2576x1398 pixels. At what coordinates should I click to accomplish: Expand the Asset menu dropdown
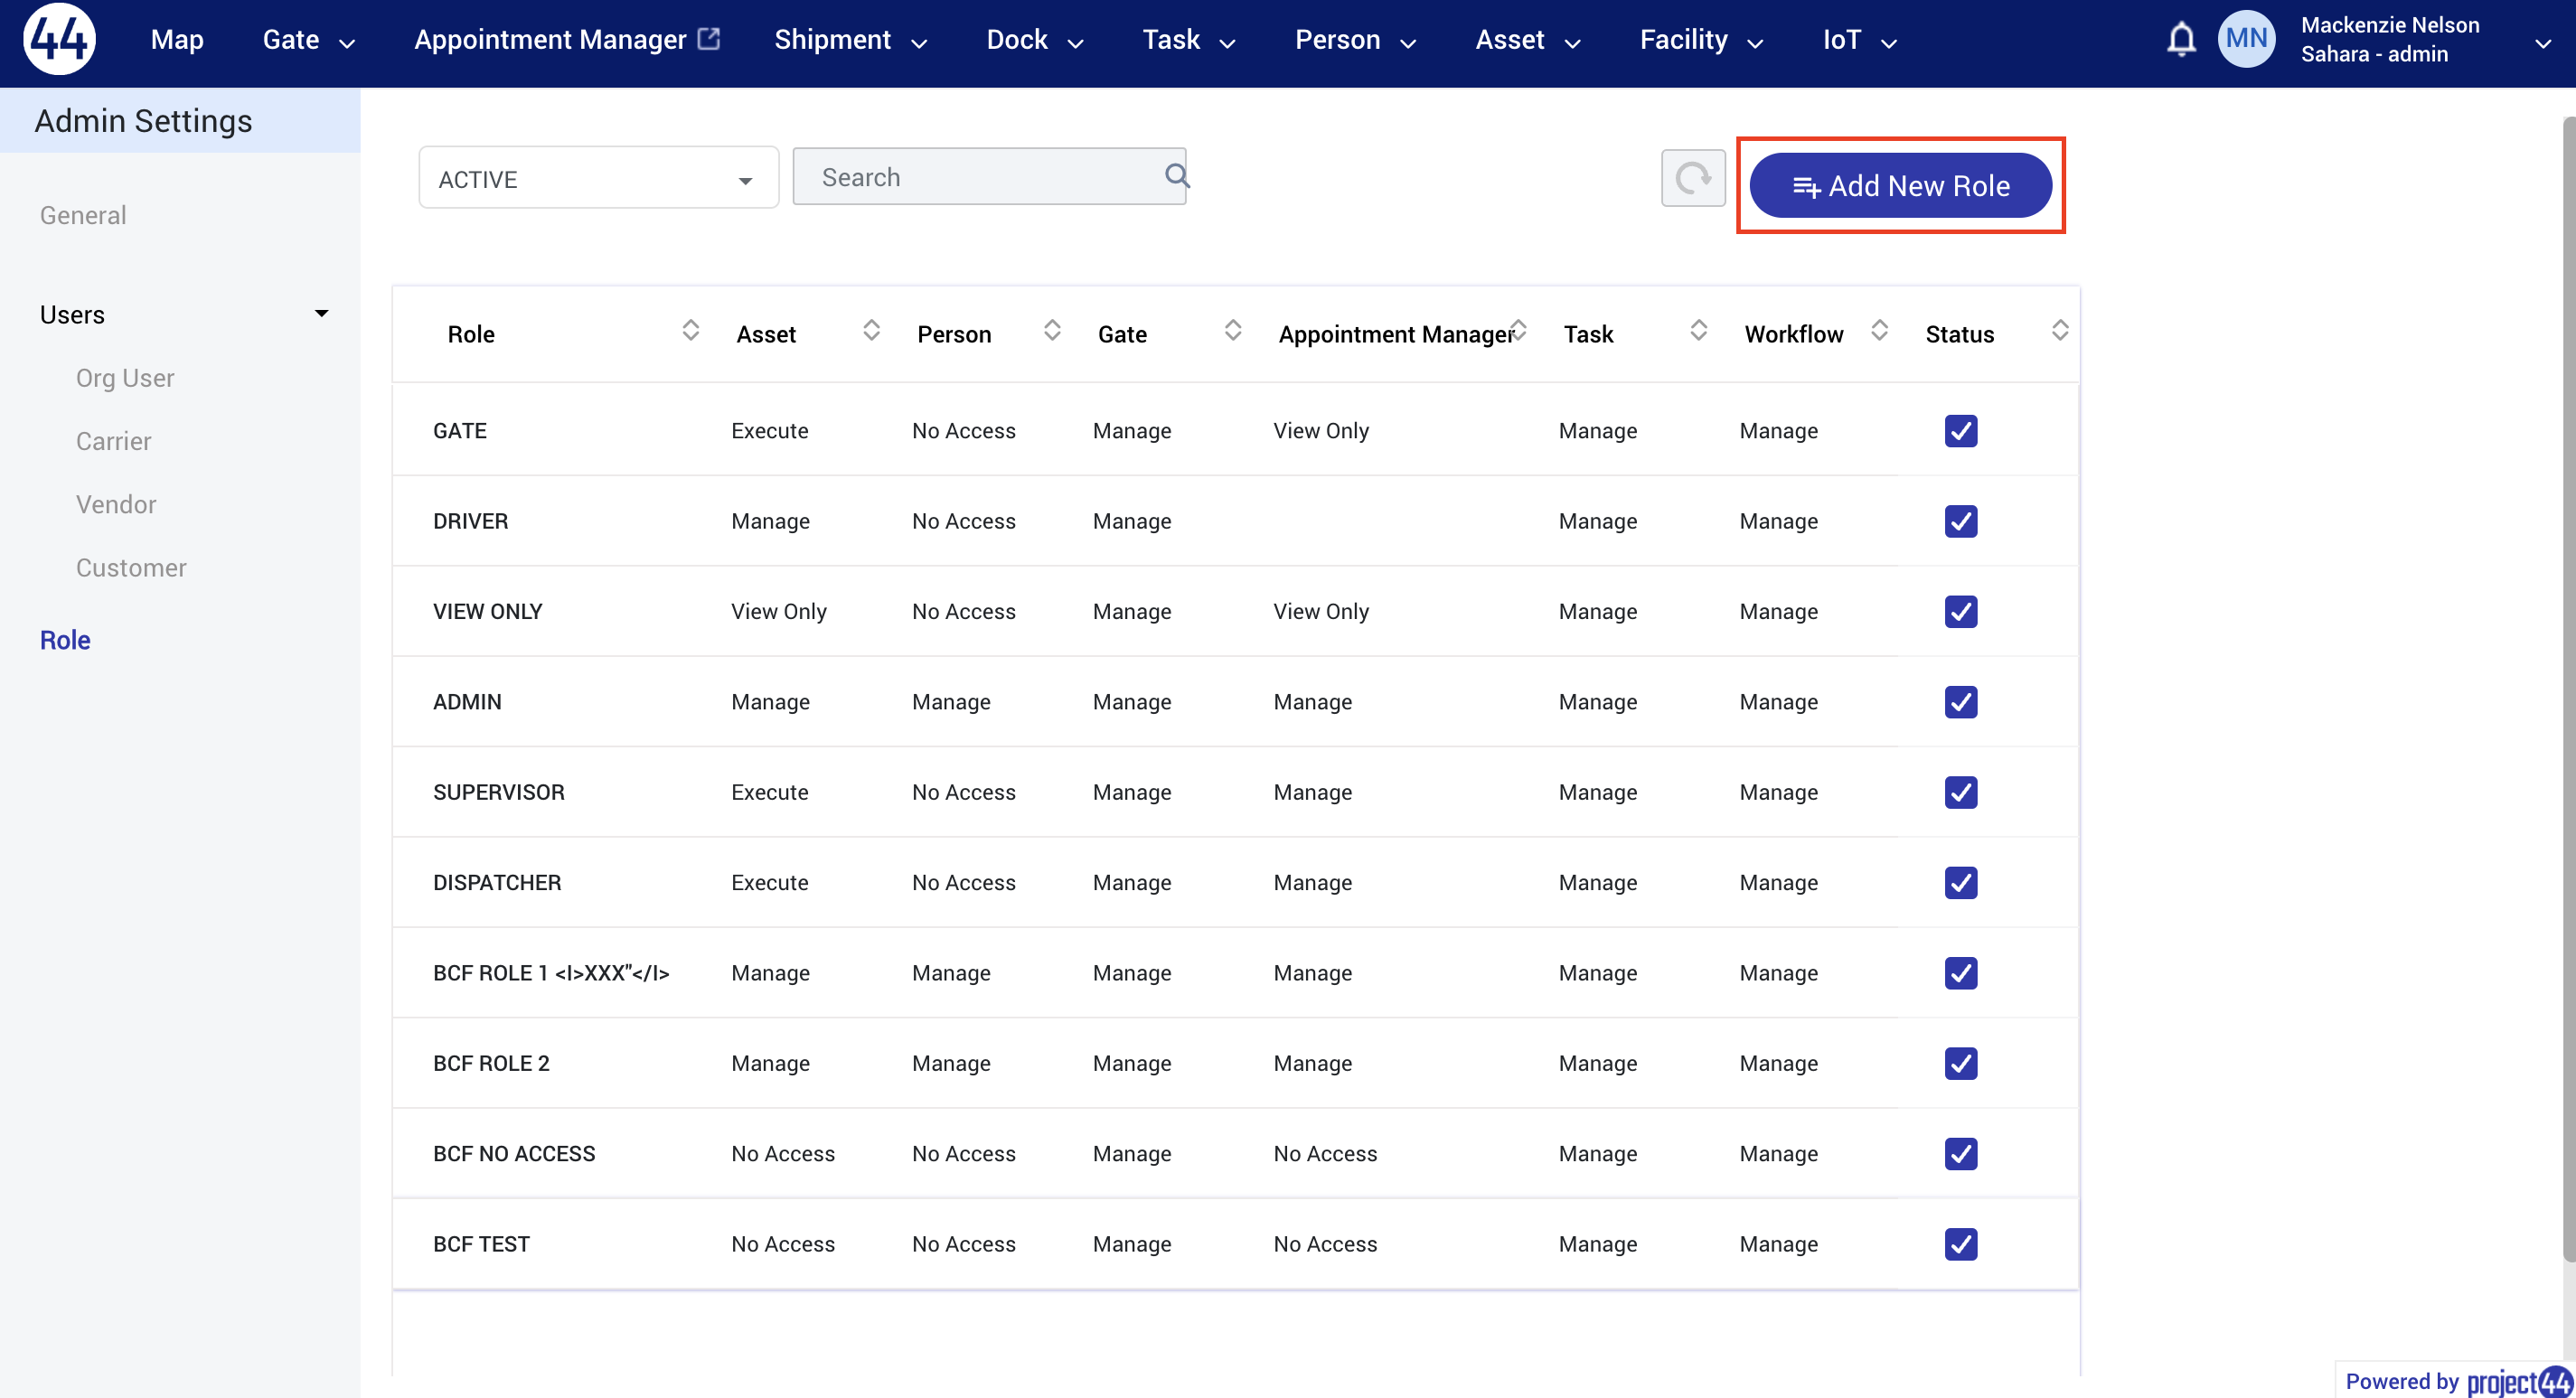click(x=1572, y=43)
